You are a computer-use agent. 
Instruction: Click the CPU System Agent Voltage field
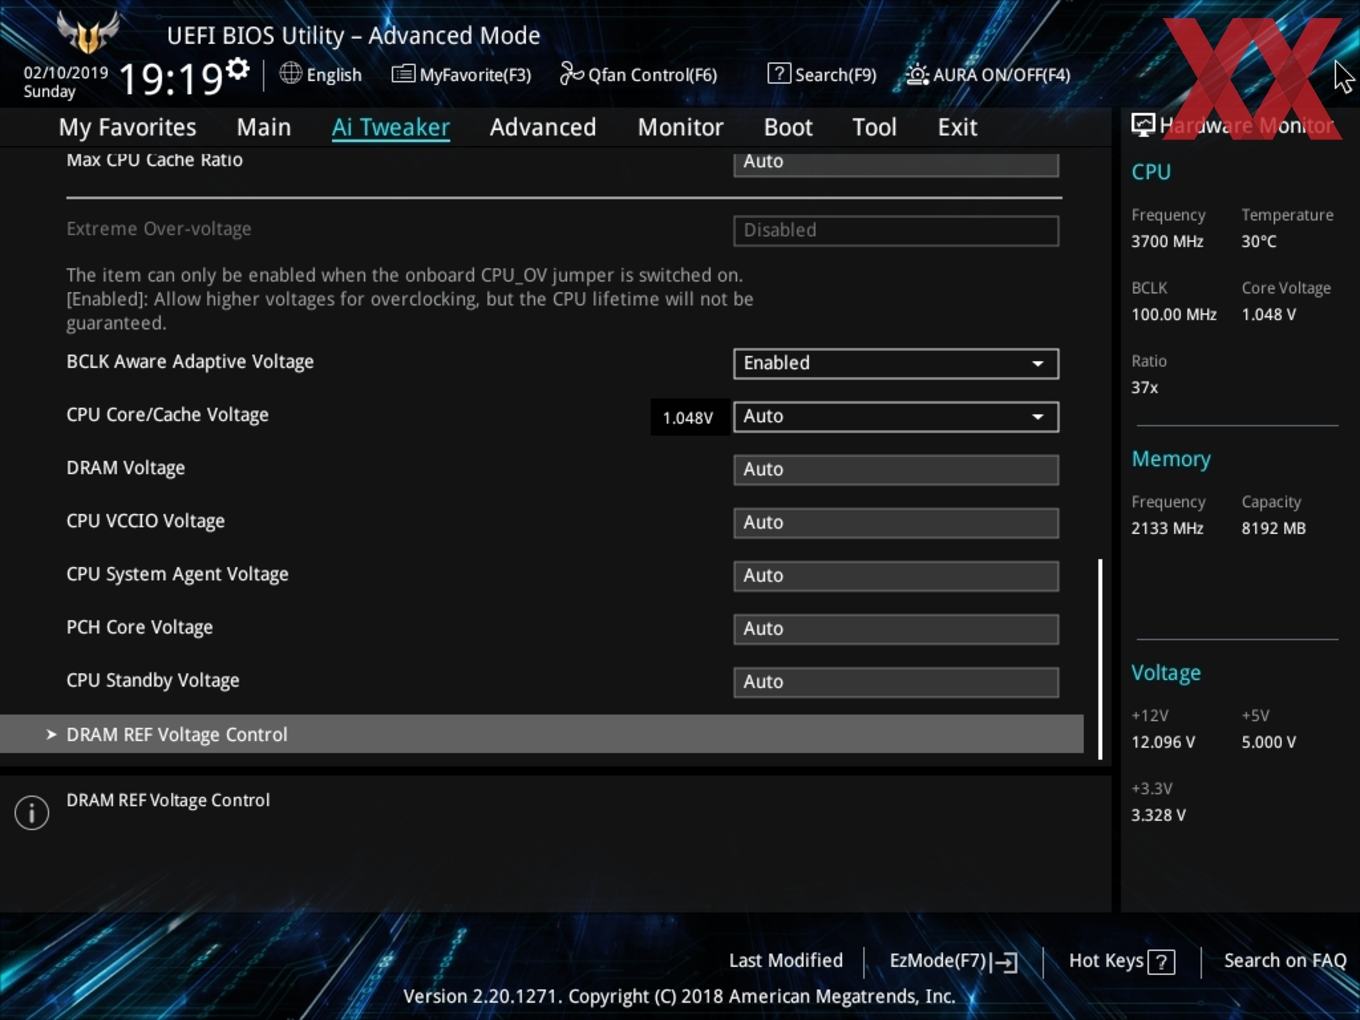896,575
